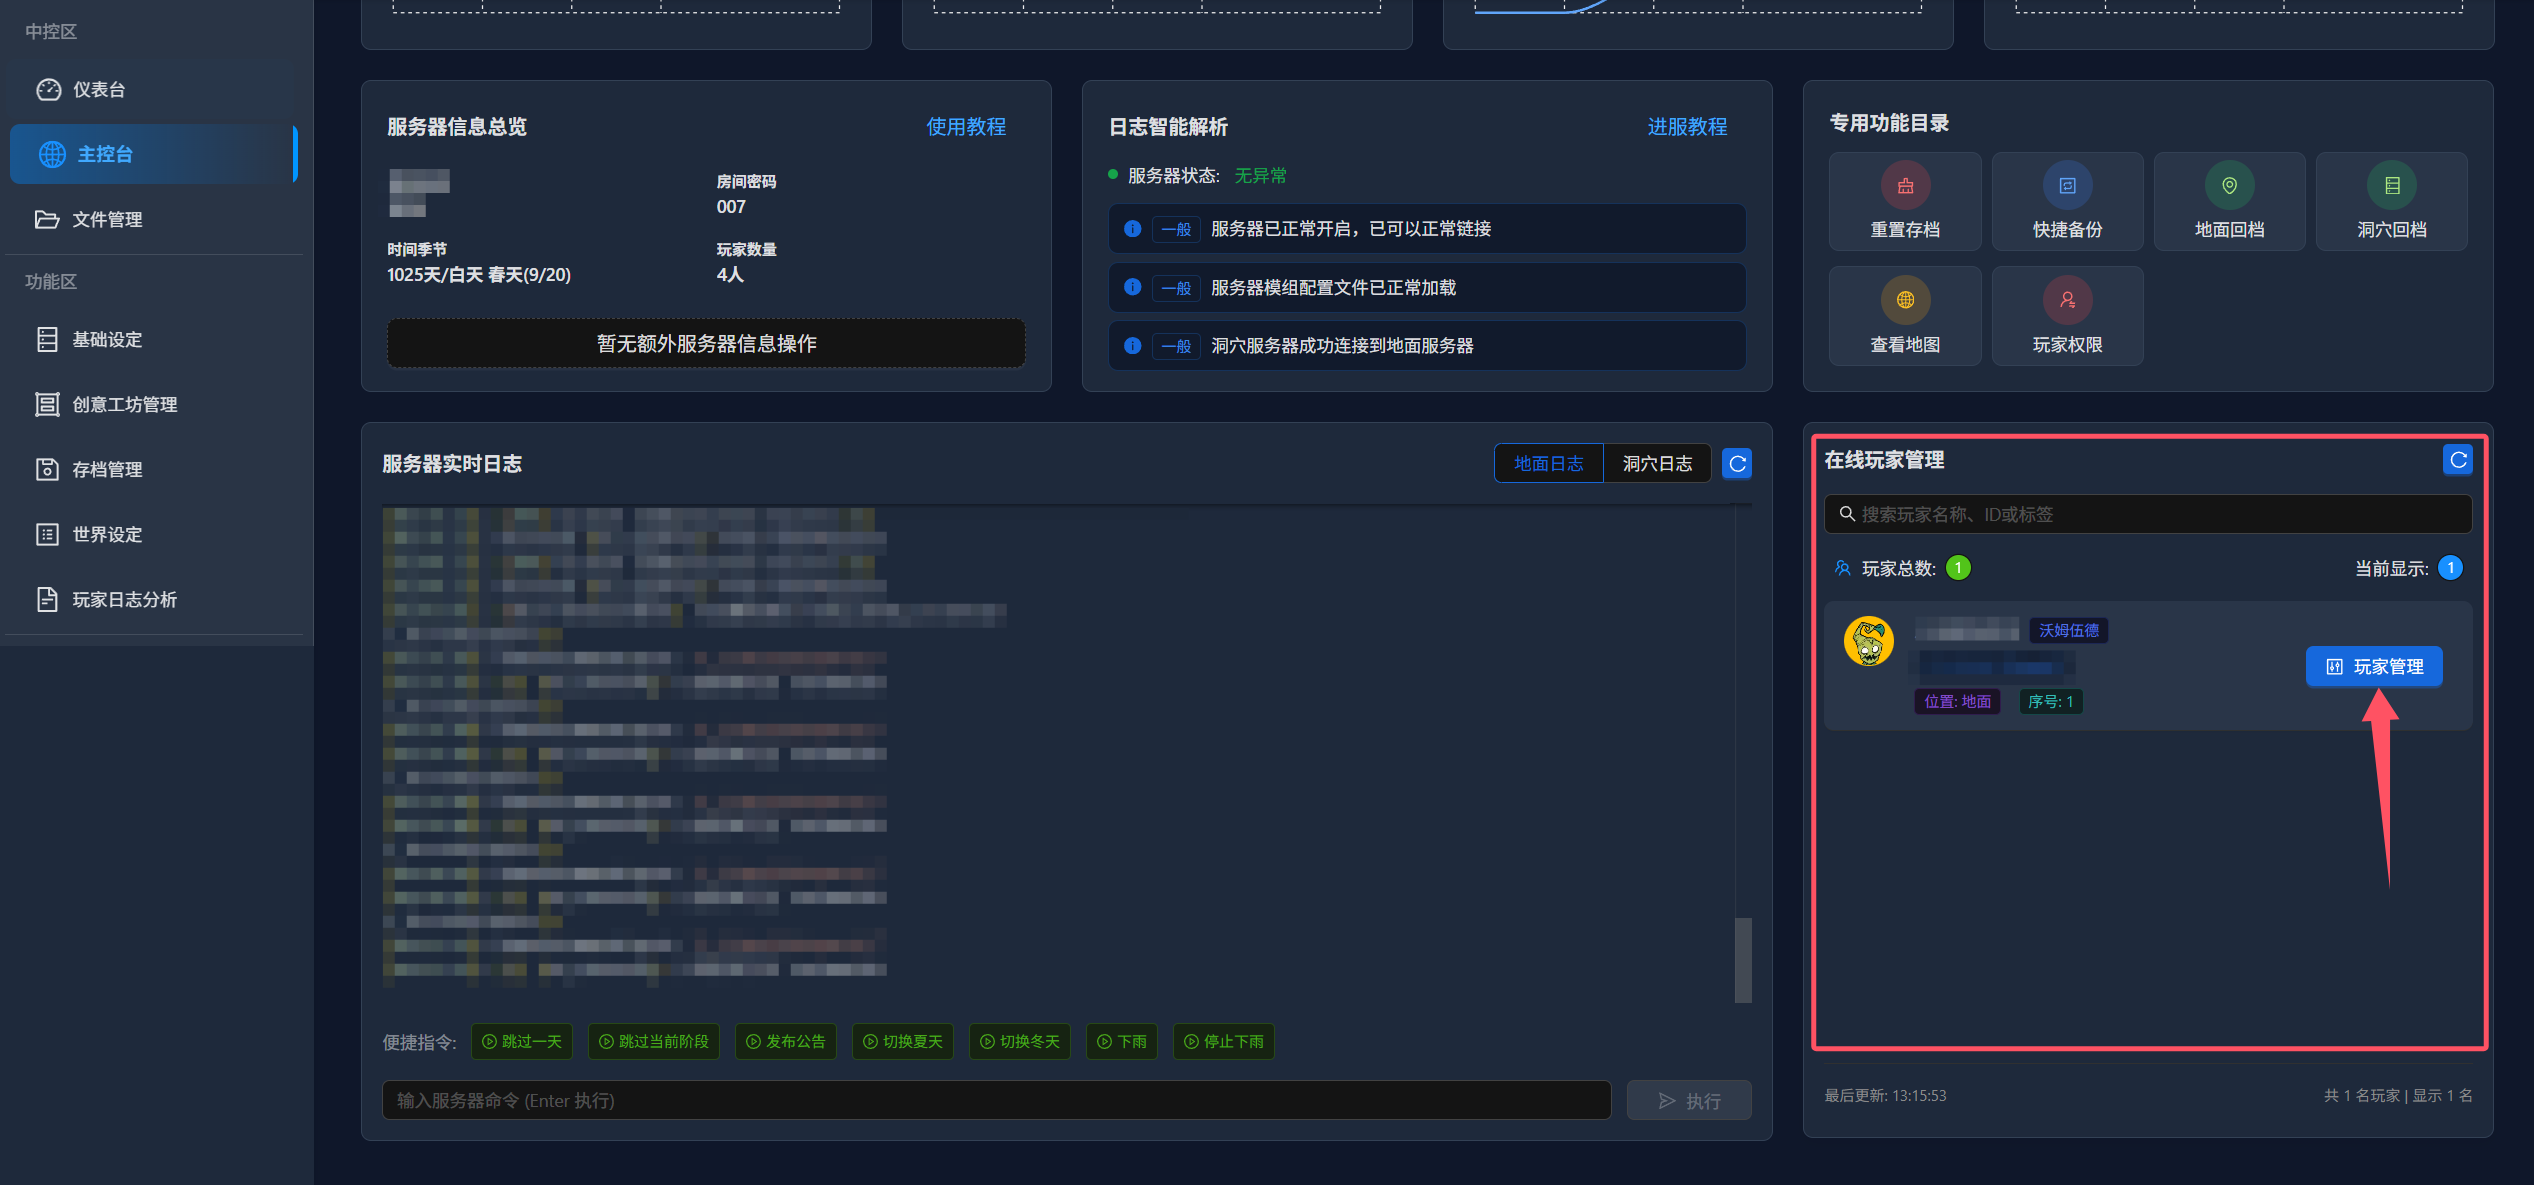Focus the player search input field
The height and width of the screenshot is (1185, 2534).
coord(2150,514)
